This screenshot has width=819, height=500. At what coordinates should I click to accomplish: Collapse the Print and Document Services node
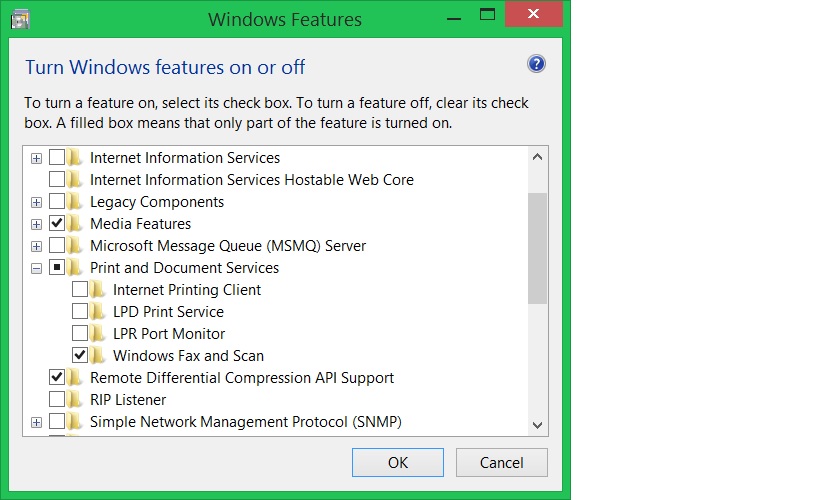(x=36, y=269)
